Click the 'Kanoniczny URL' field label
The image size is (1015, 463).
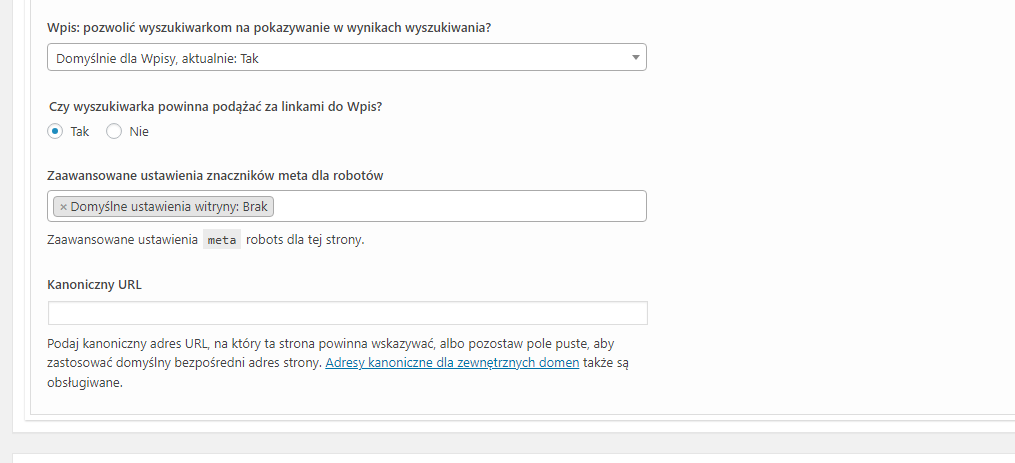[95, 284]
